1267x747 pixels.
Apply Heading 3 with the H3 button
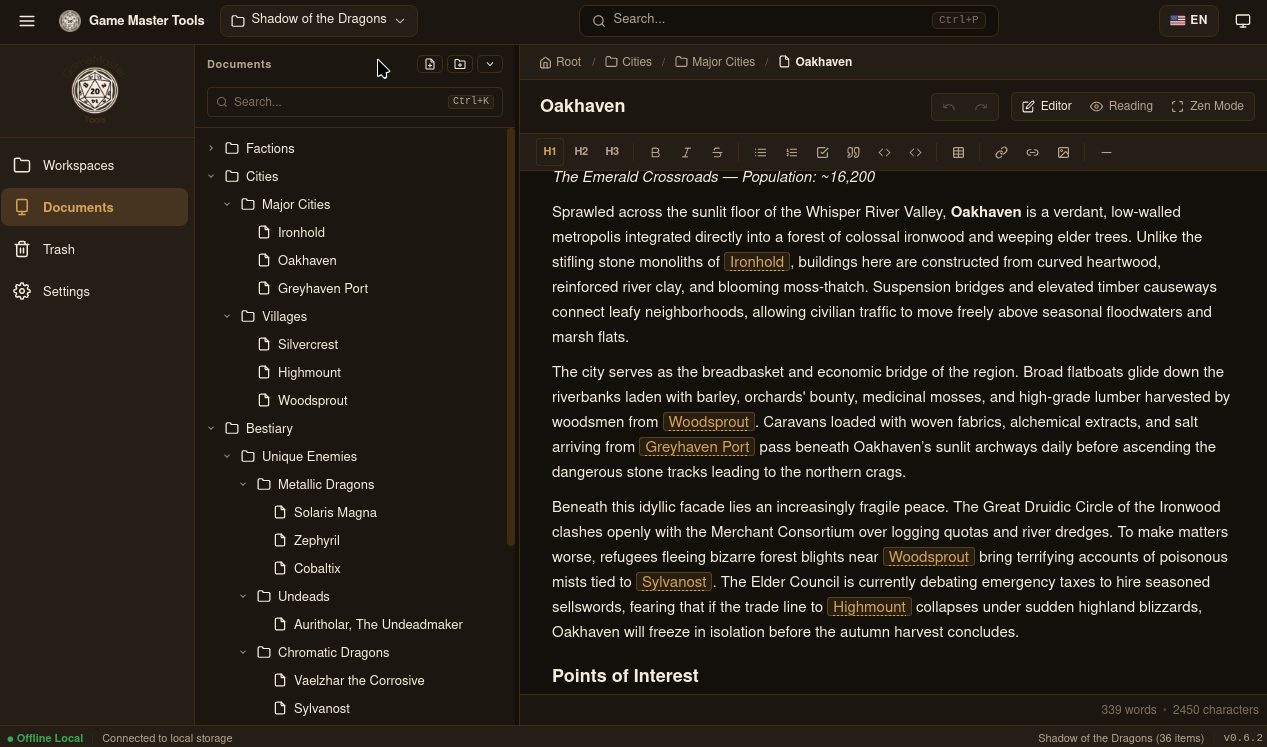tap(612, 152)
